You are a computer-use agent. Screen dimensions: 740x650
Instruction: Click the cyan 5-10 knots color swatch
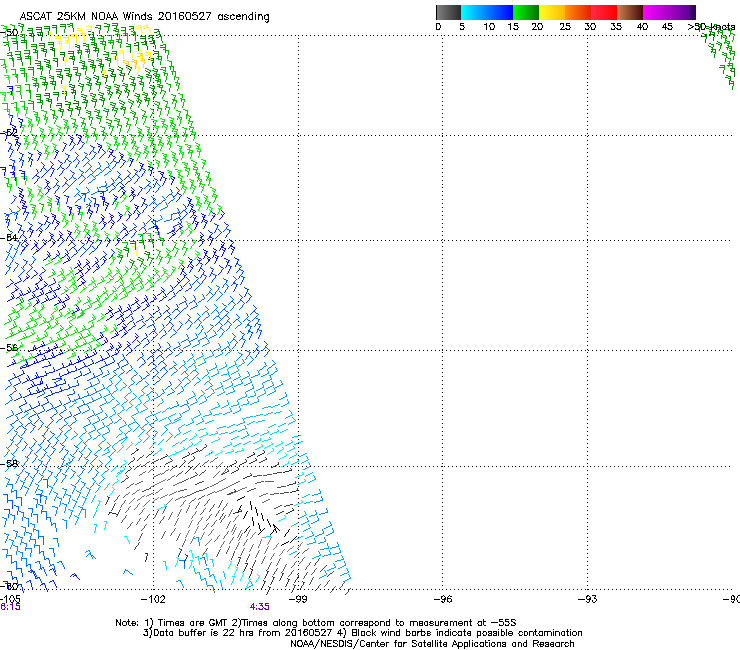[474, 12]
